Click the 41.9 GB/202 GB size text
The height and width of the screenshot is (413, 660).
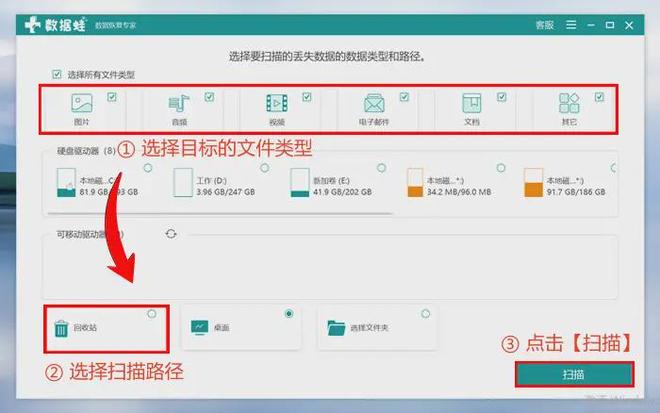(342, 192)
